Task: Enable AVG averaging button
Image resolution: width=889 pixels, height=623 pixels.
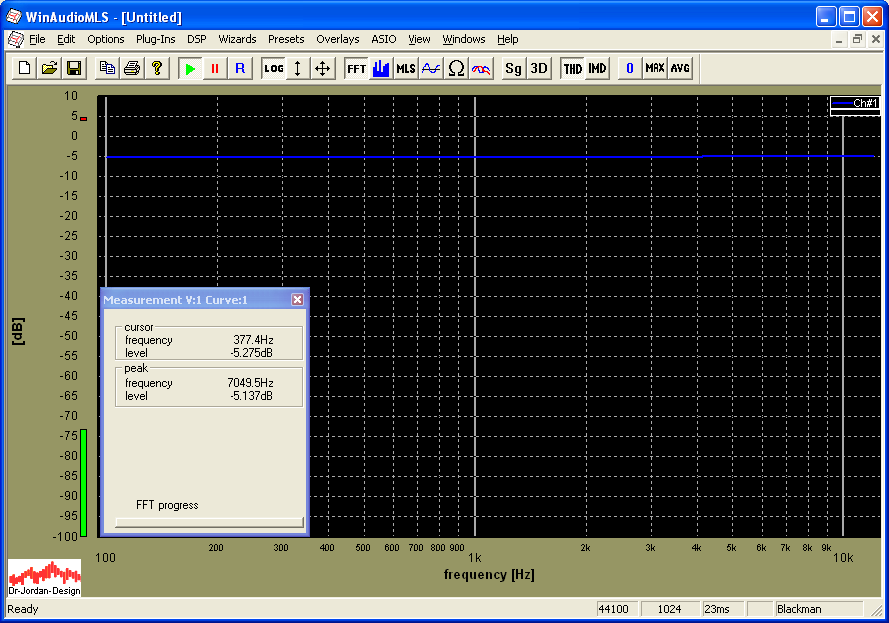Action: [680, 68]
